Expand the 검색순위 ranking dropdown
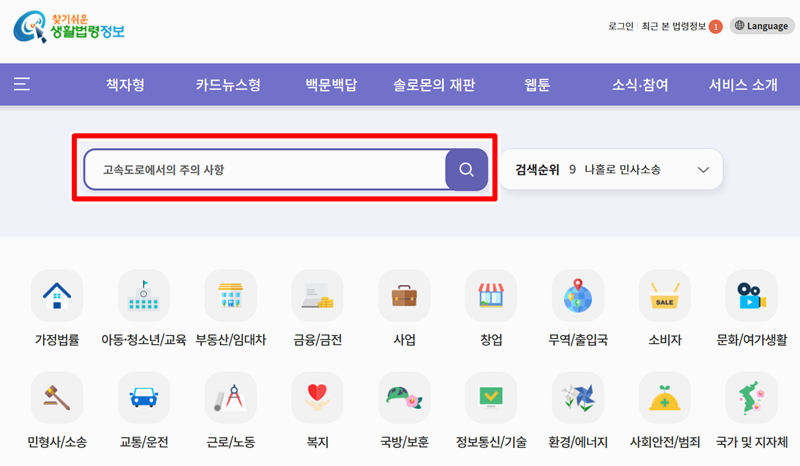 (703, 170)
